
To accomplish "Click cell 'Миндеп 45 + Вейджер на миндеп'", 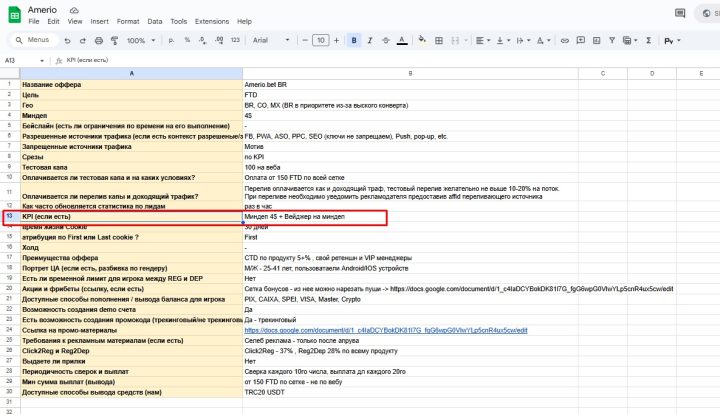I will coord(411,217).
